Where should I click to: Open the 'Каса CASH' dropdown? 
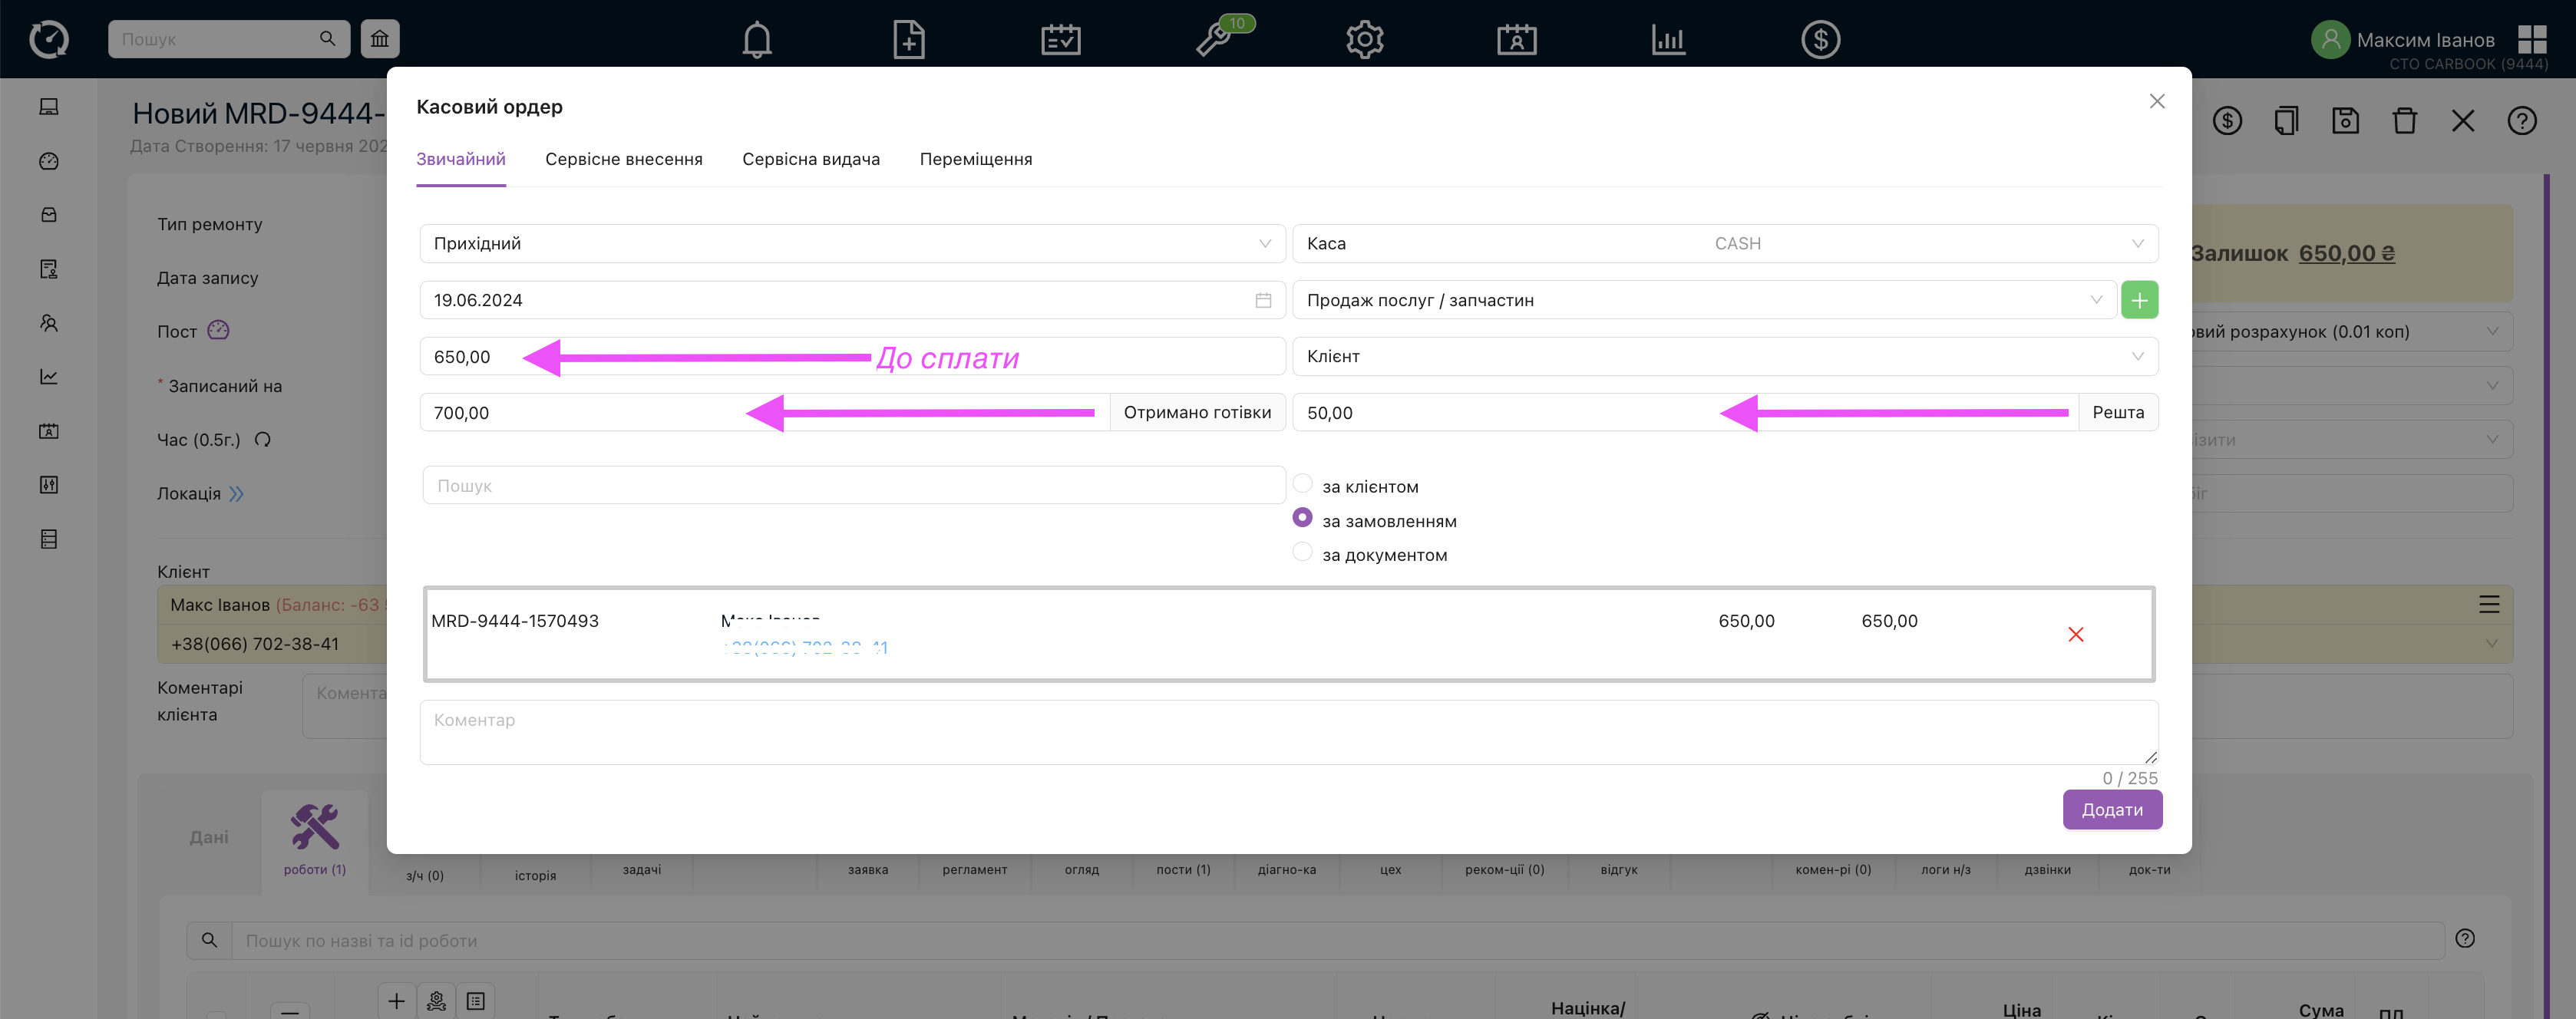click(1724, 243)
